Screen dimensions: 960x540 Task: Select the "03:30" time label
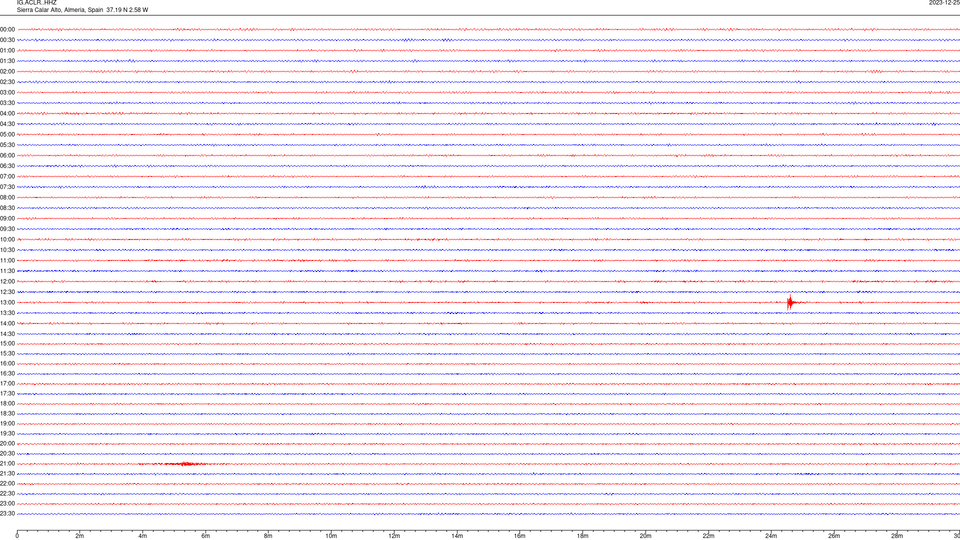coord(7,103)
